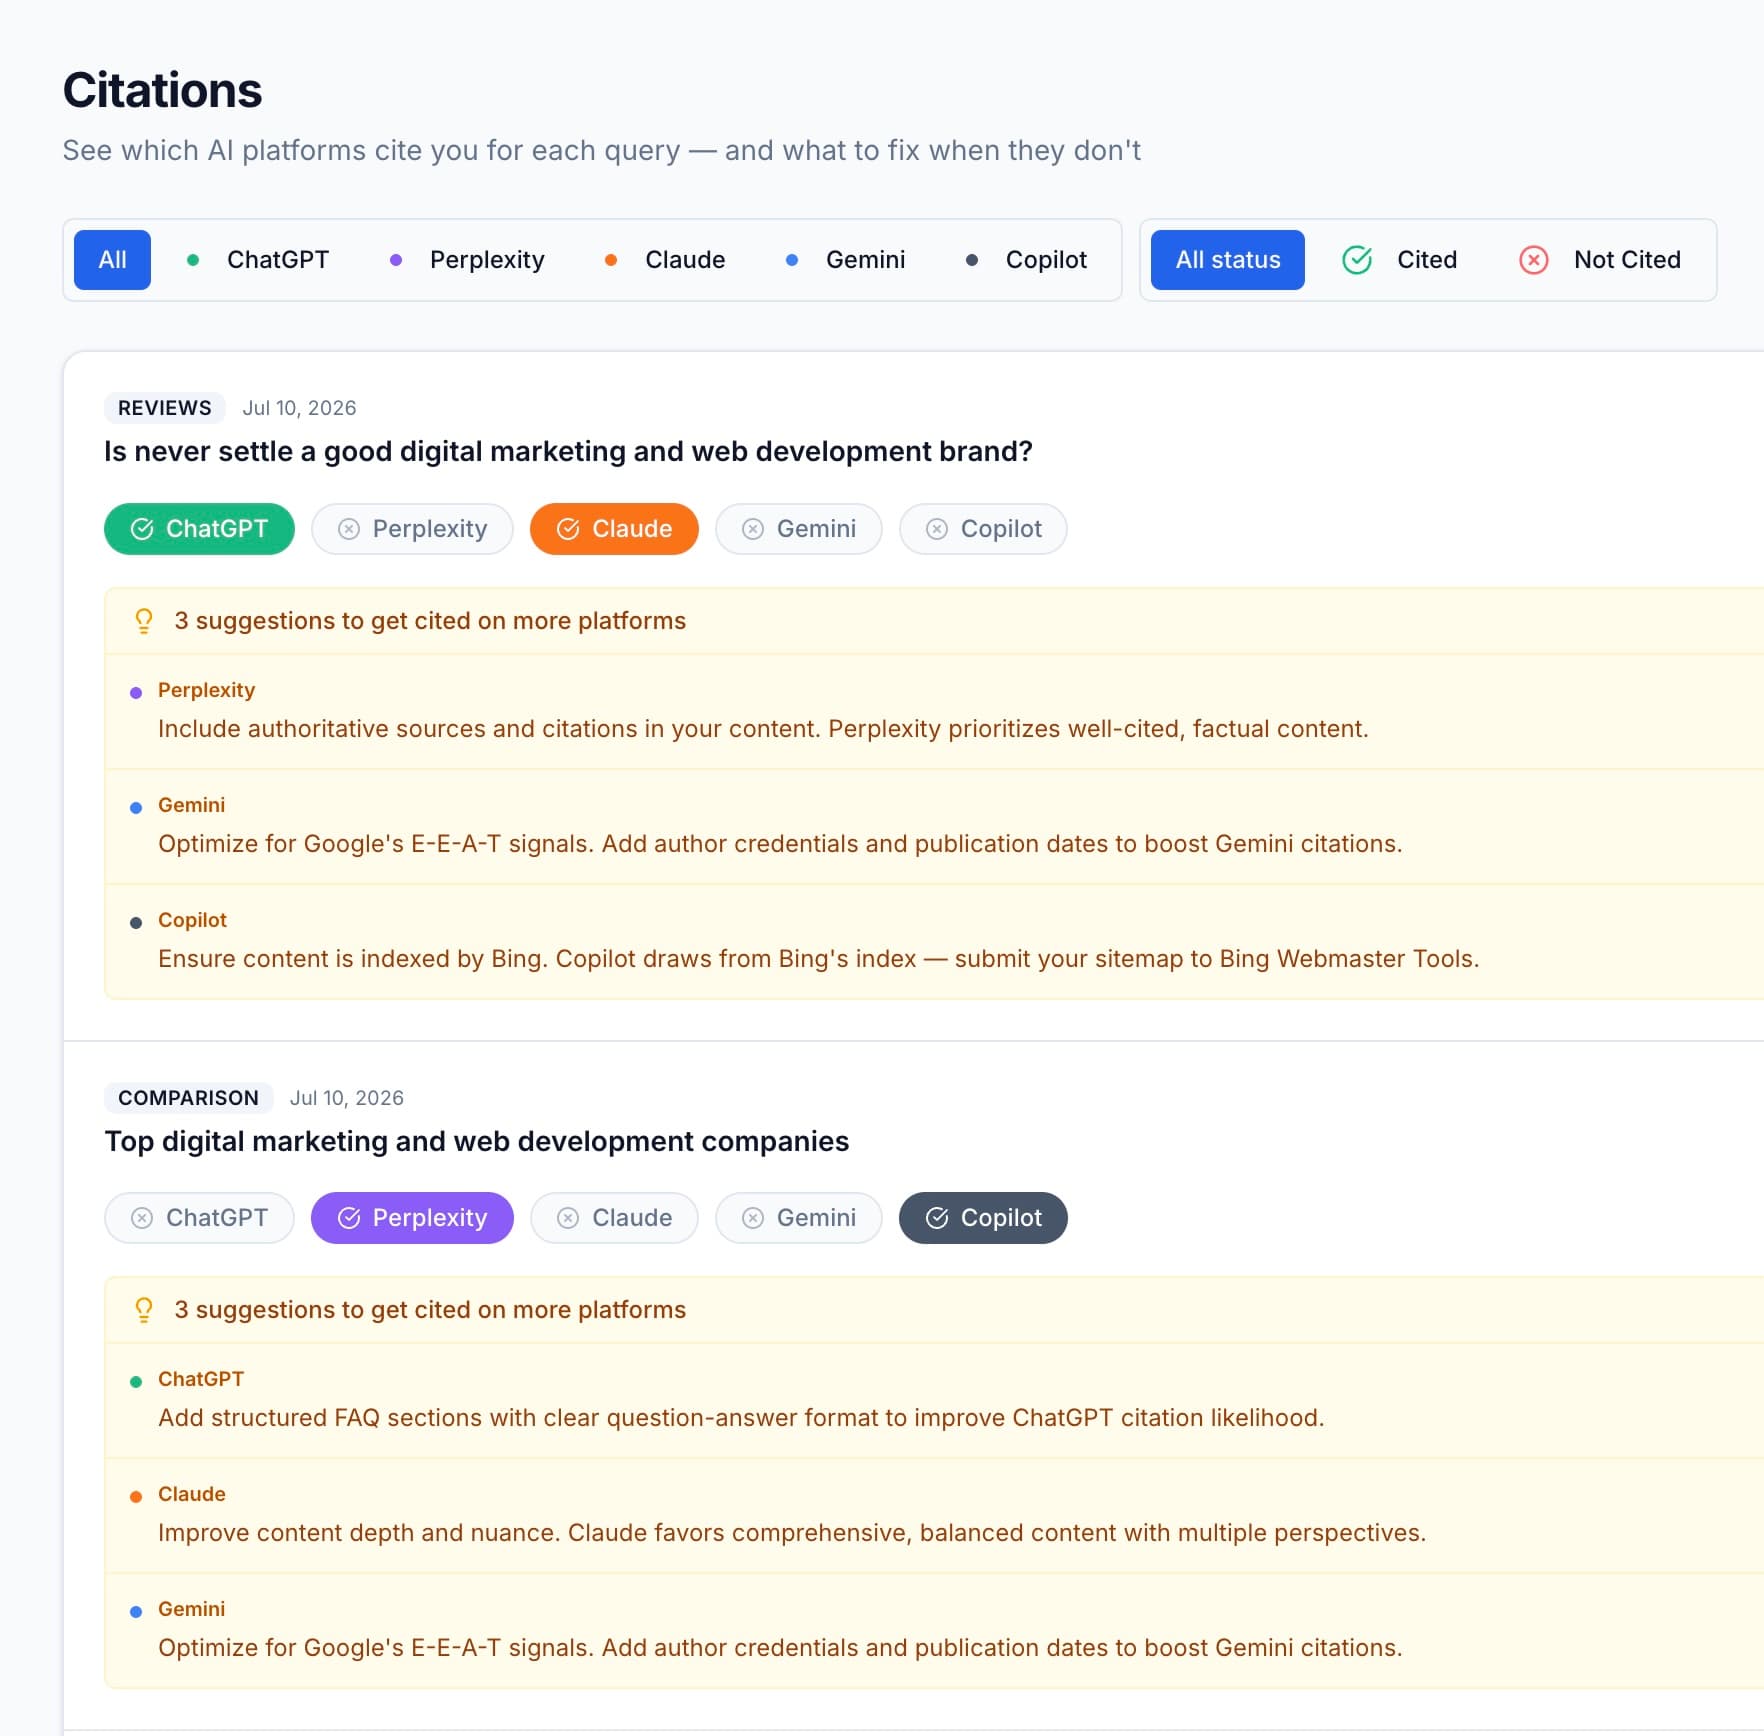Click uncited Copilot badge on Reviews query
Image resolution: width=1764 pixels, height=1736 pixels.
[x=983, y=529]
